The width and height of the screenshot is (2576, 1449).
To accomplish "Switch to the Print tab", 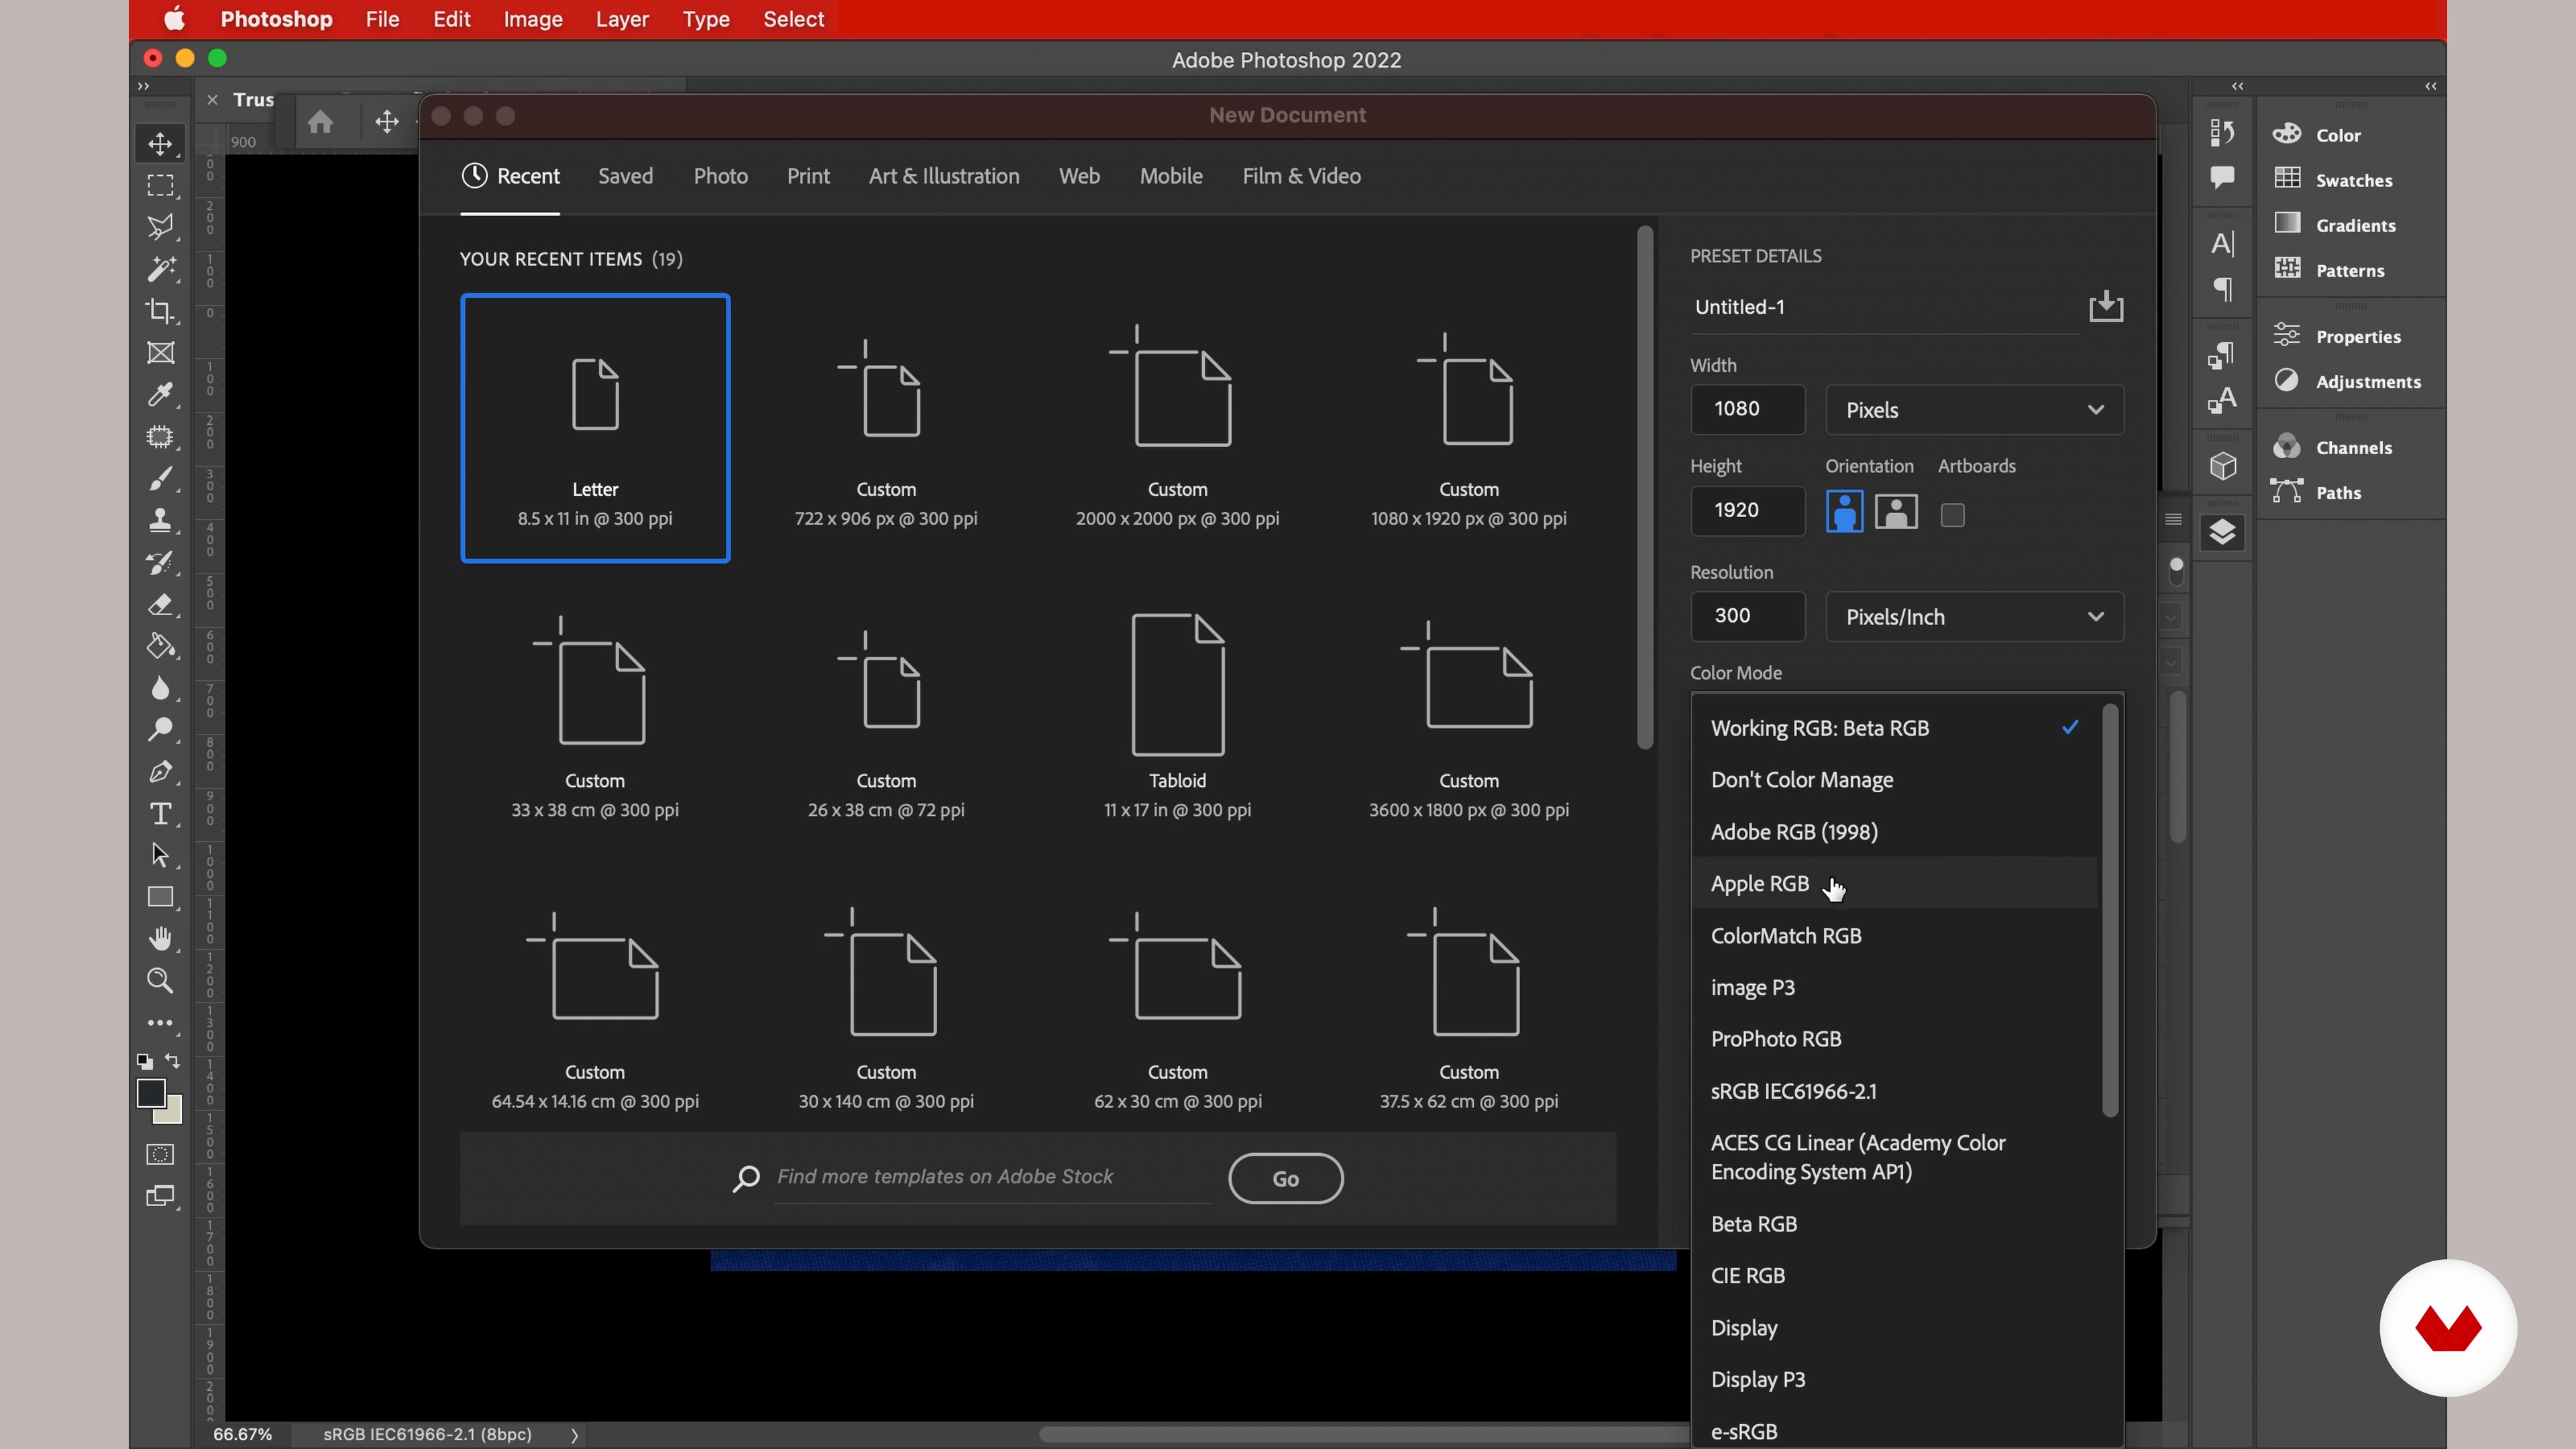I will 808,176.
